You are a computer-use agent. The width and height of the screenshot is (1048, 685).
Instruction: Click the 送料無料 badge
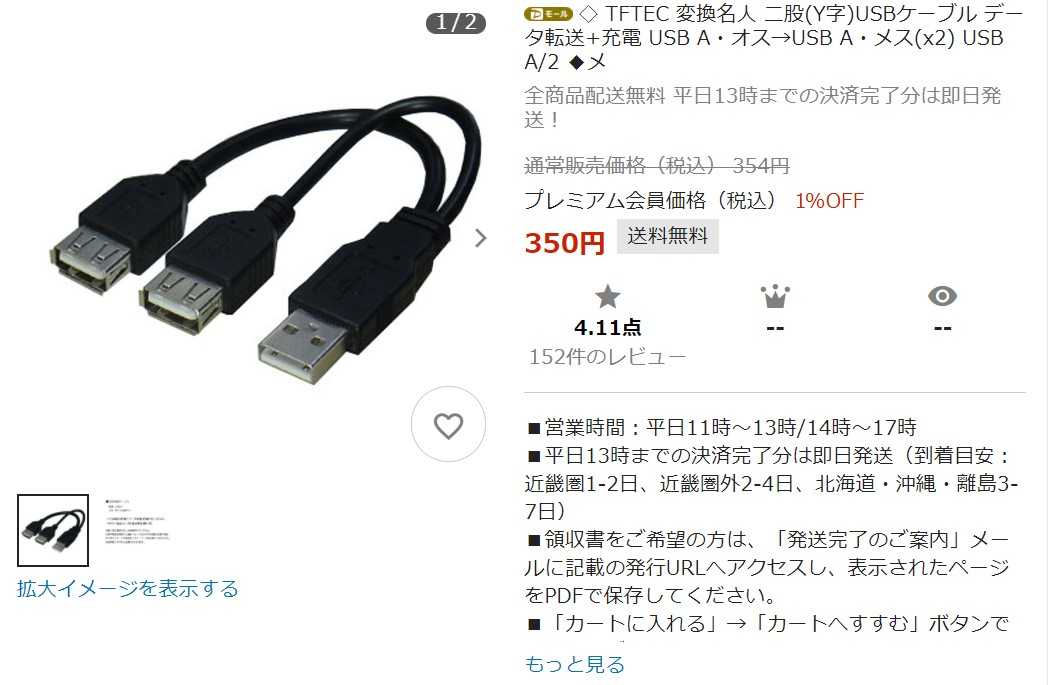[668, 236]
